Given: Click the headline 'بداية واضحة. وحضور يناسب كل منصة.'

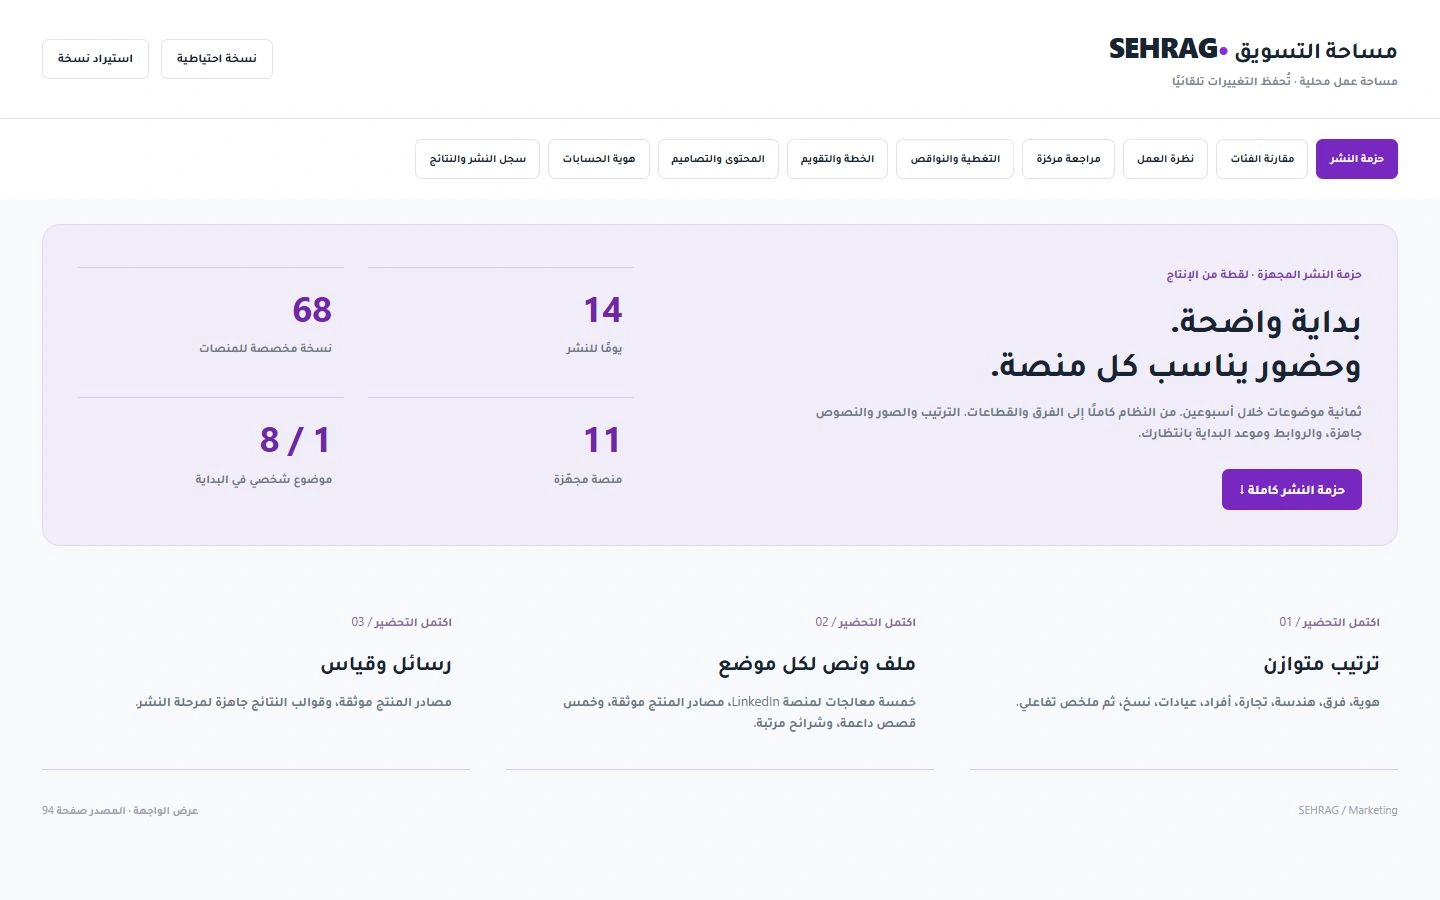Looking at the screenshot, I should coord(1176,343).
